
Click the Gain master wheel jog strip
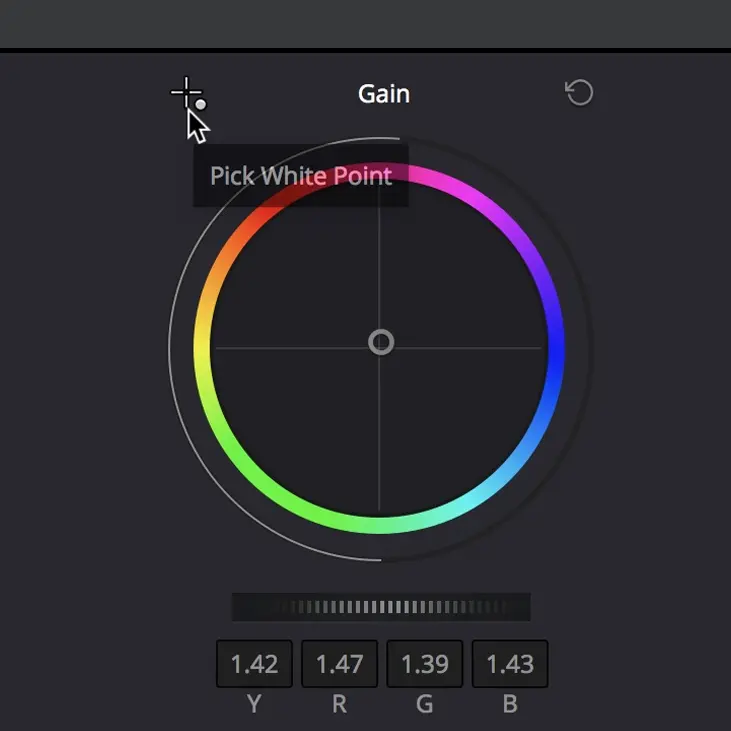[381, 607]
